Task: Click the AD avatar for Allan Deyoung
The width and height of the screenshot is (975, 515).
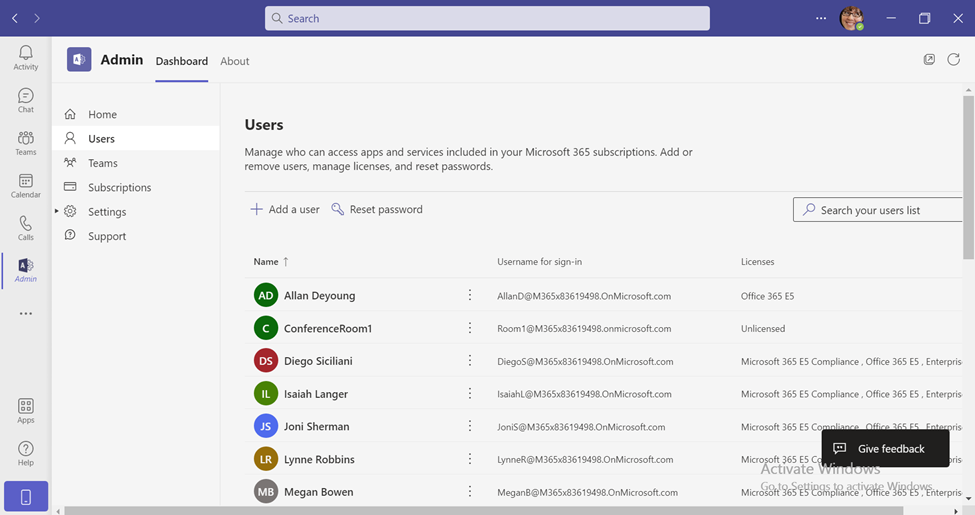Action: click(x=266, y=295)
